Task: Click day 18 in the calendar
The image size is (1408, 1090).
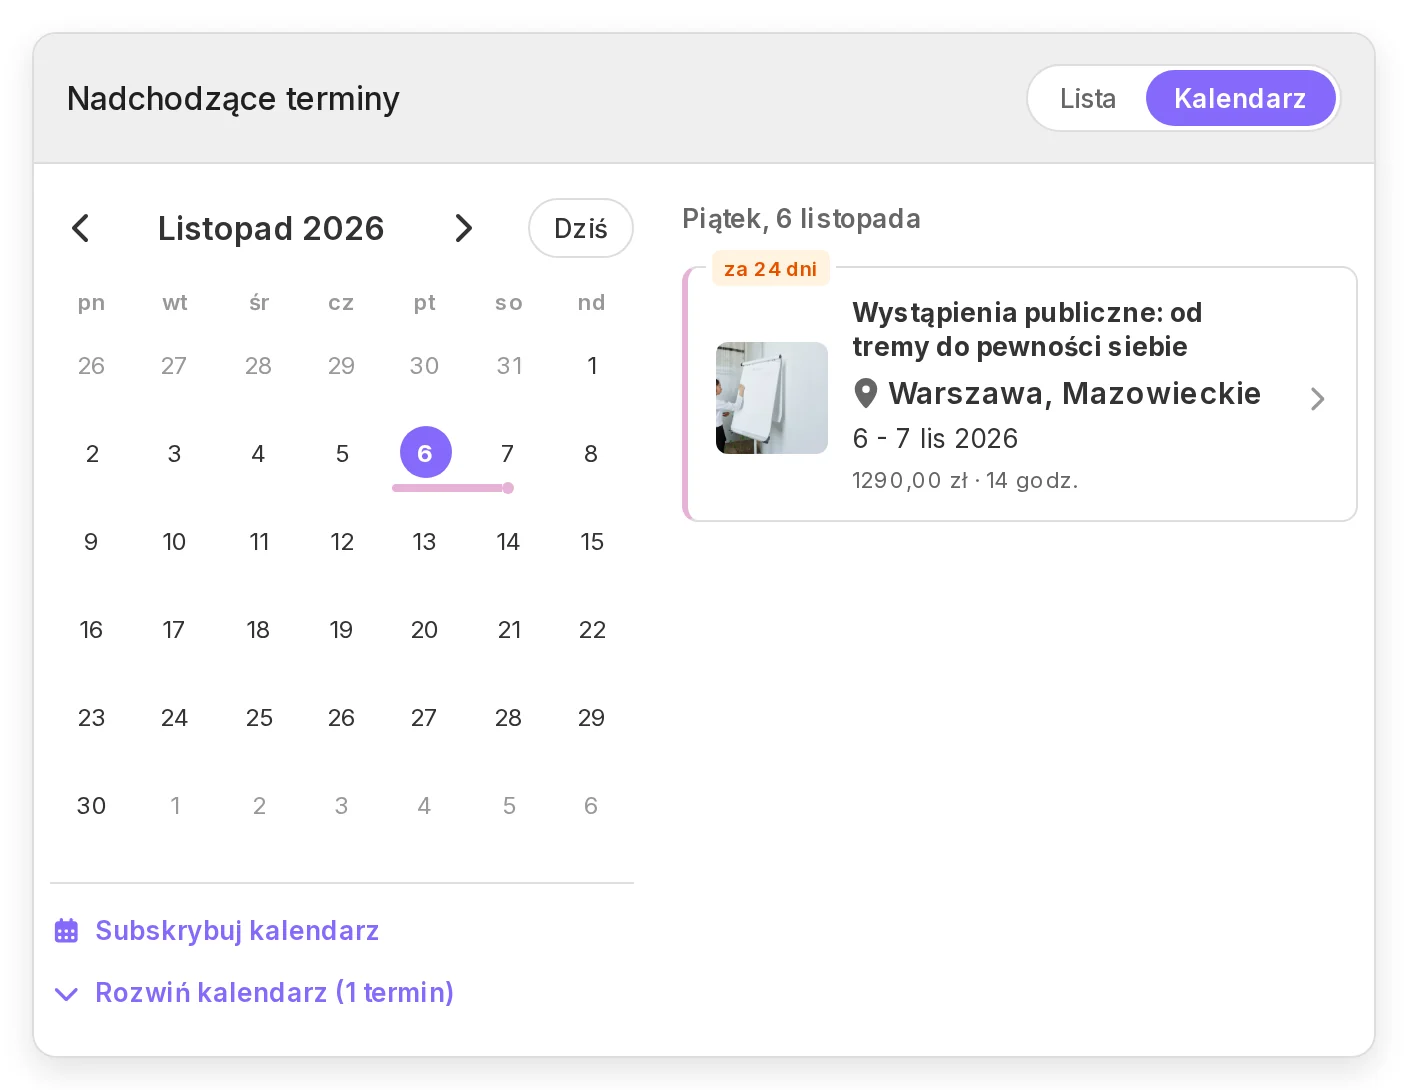Action: (x=258, y=630)
